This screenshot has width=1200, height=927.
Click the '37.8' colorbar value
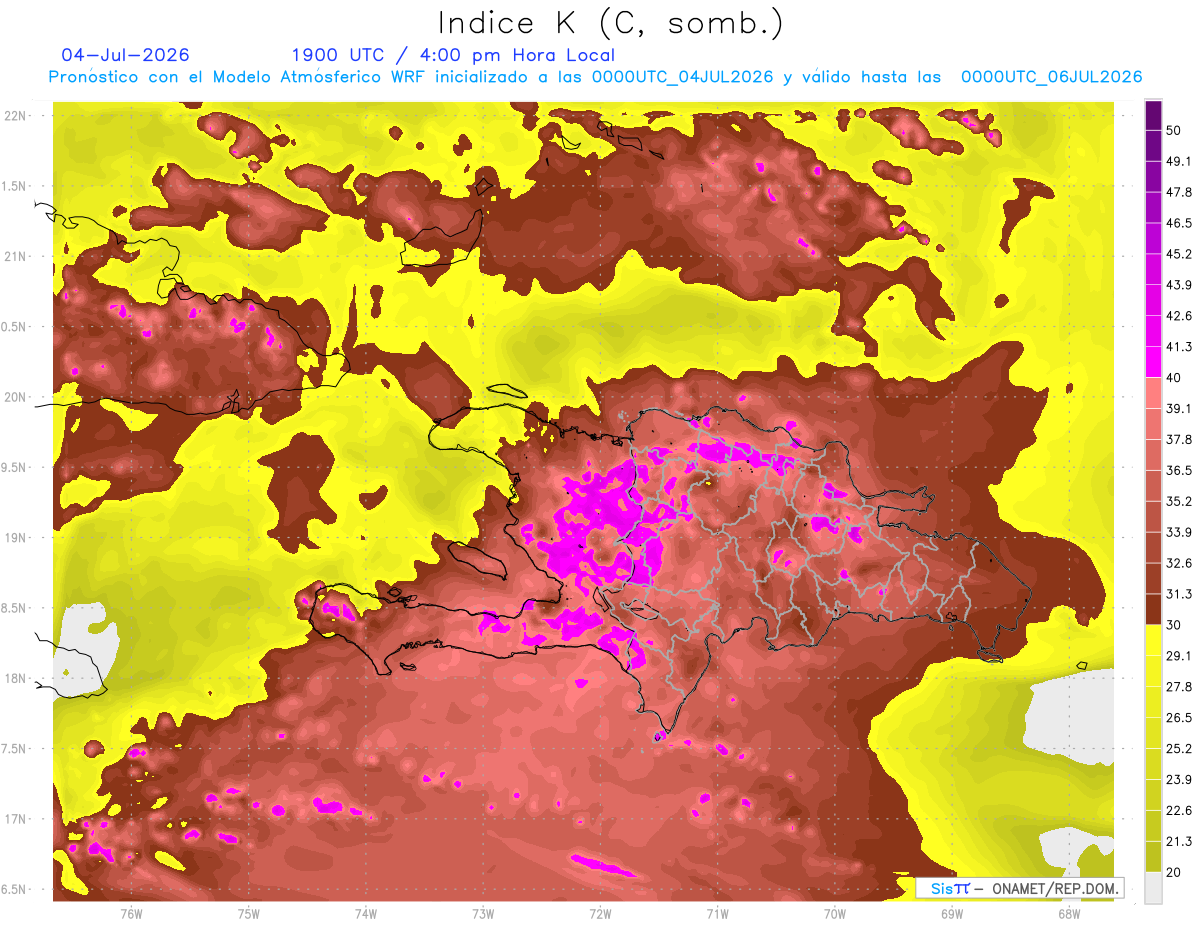pos(1178,439)
